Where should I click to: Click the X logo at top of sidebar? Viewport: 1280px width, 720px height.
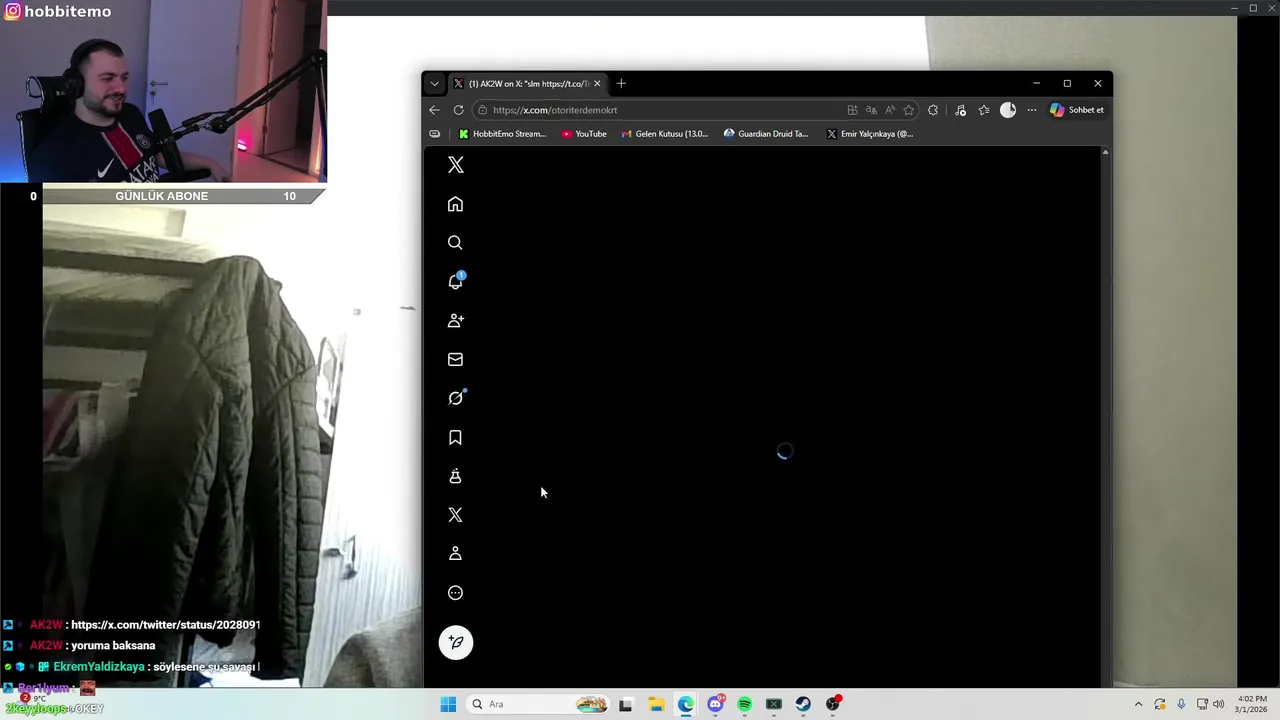click(x=456, y=165)
